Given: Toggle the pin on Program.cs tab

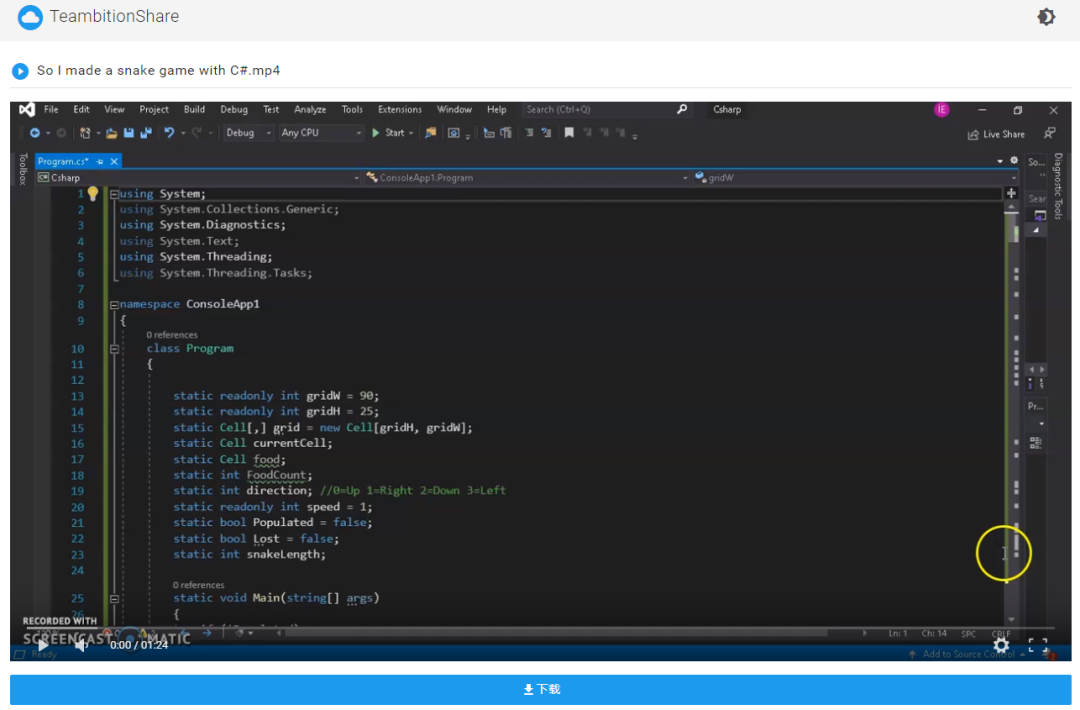Looking at the screenshot, I should coord(101,161).
